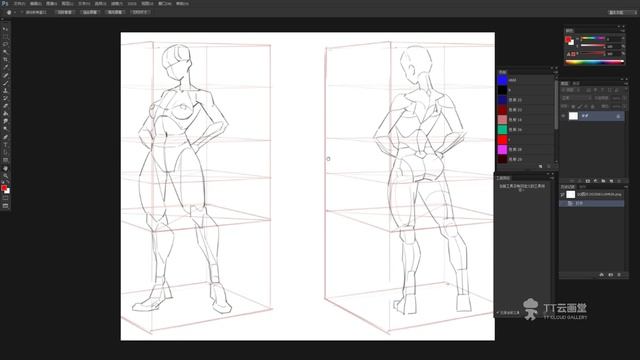640x360 pixels.
Task: Open the 编辑 (Edit) menu
Action: coord(36,3)
